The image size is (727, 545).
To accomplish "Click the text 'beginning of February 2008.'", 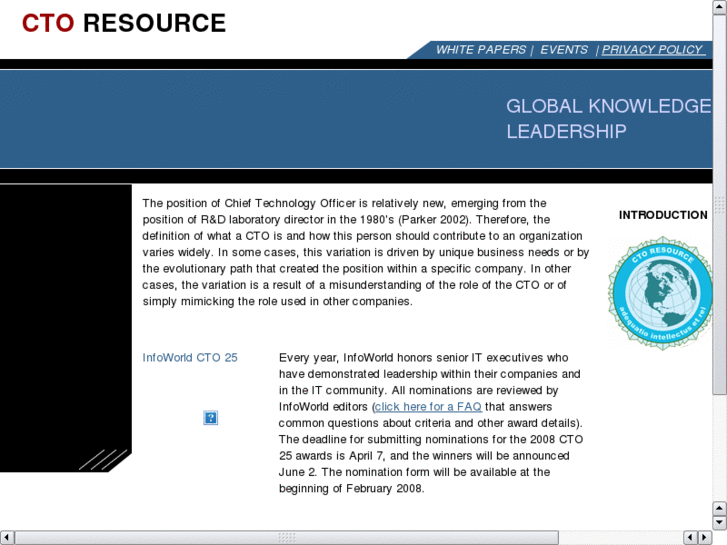I will (x=351, y=488).
